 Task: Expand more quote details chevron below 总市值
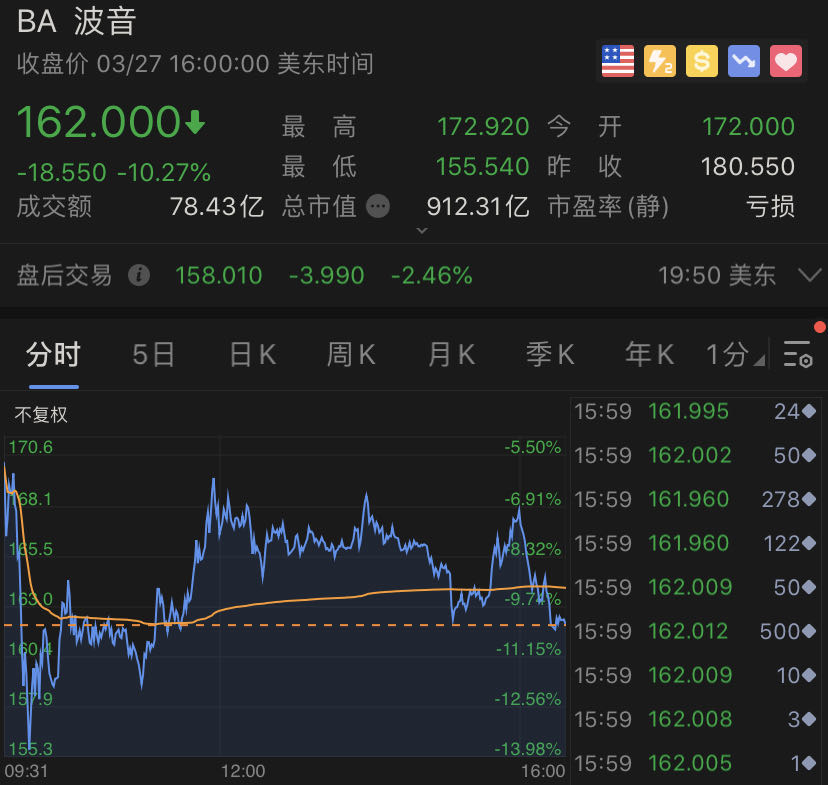click(x=422, y=231)
